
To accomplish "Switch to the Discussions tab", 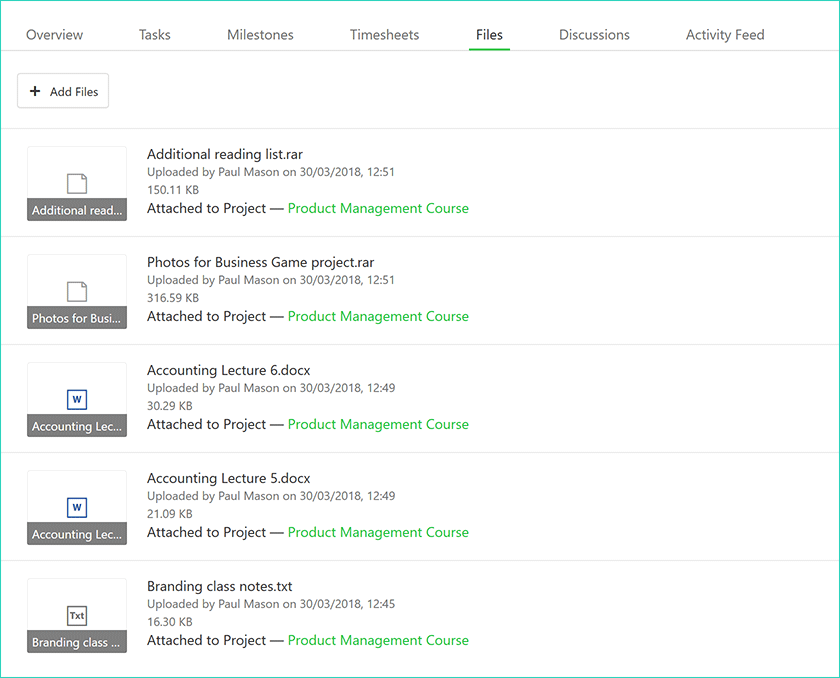I will 594,35.
